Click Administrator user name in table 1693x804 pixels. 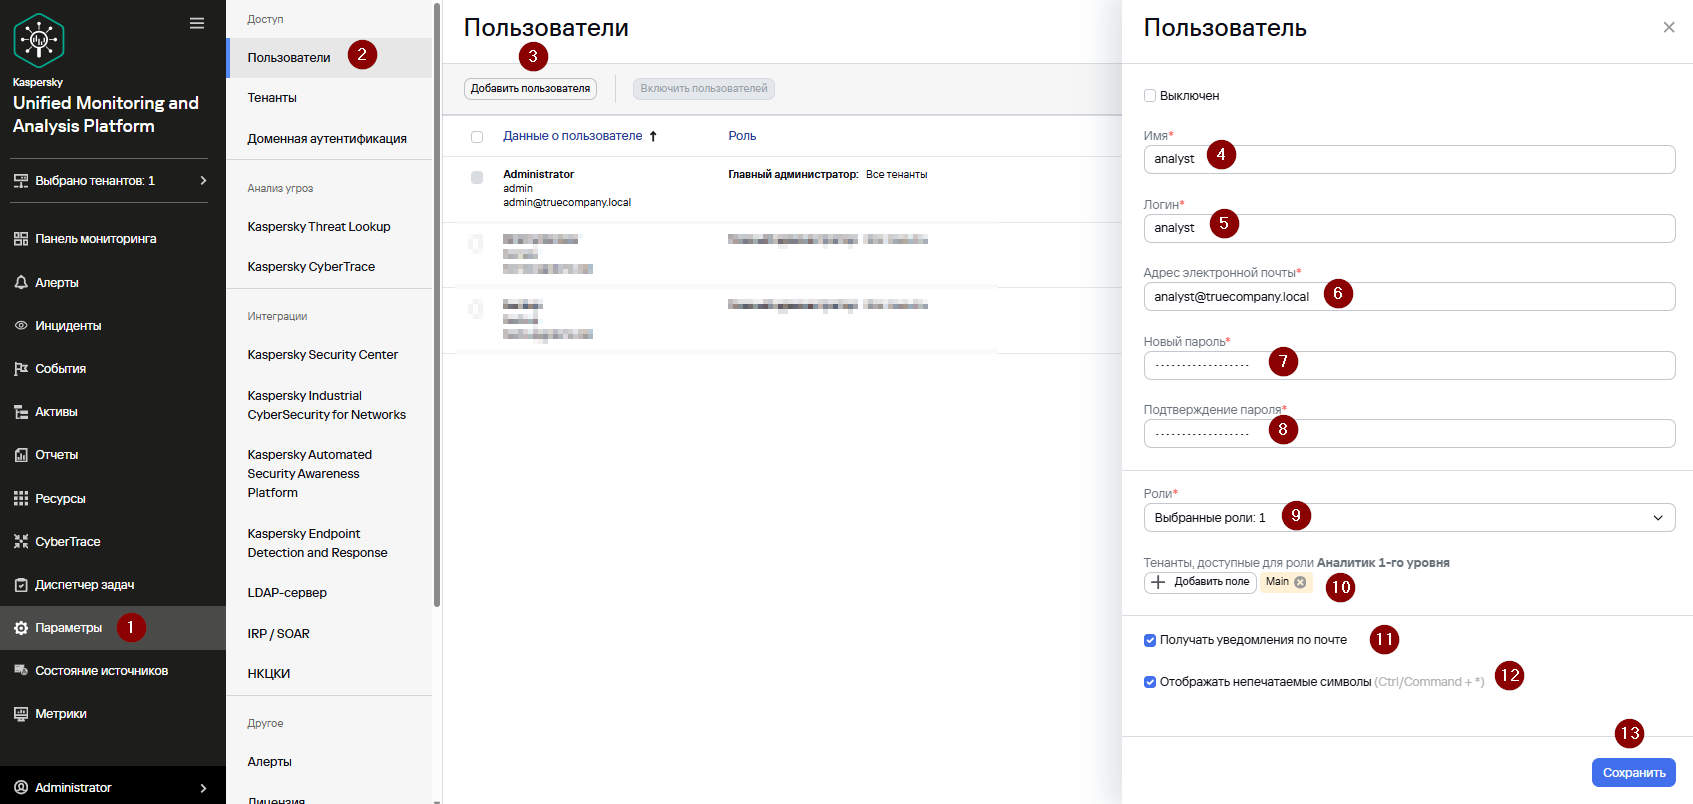pos(538,174)
